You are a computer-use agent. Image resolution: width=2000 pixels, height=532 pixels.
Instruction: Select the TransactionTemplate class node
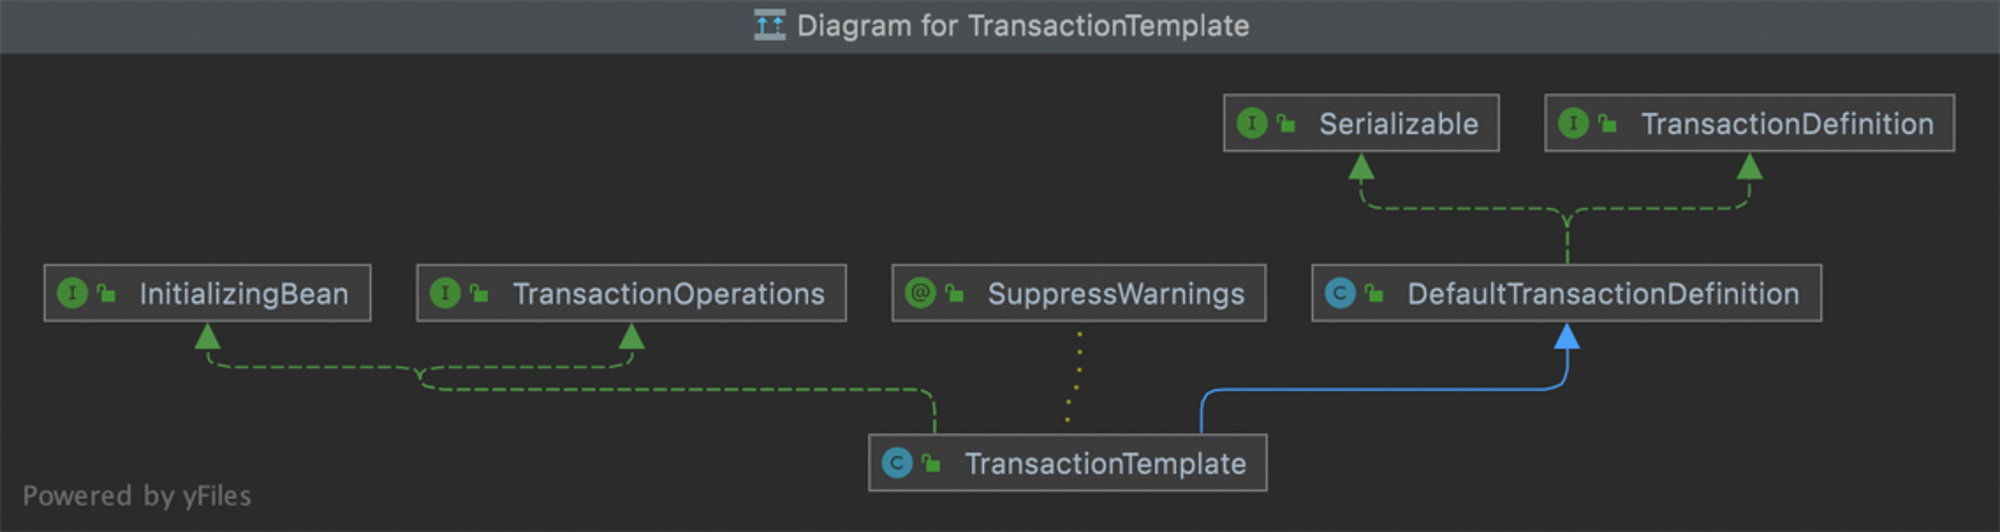coord(1068,463)
